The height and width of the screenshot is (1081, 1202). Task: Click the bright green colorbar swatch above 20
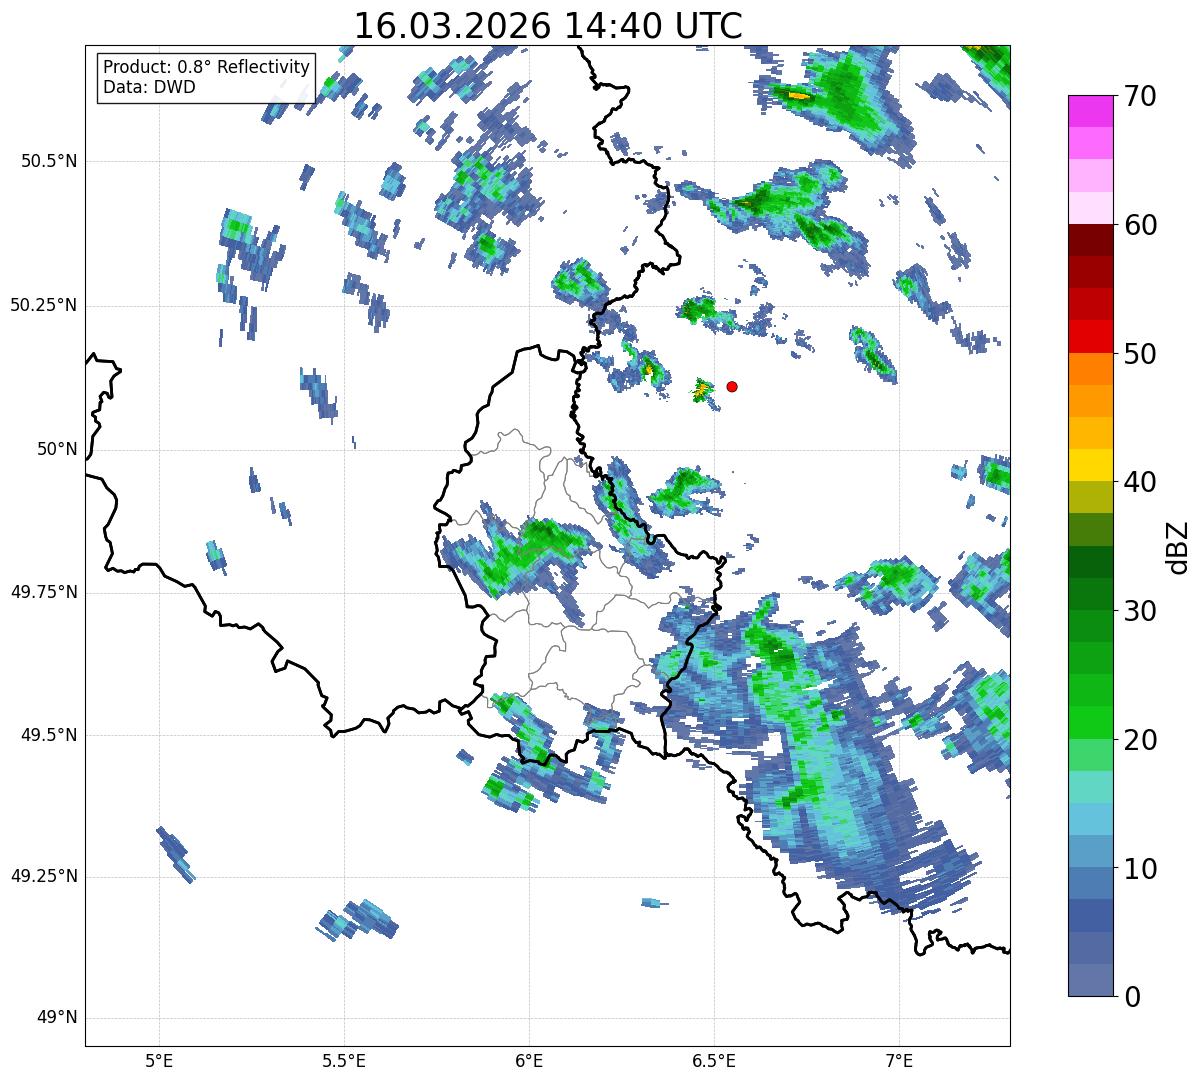tap(1090, 722)
